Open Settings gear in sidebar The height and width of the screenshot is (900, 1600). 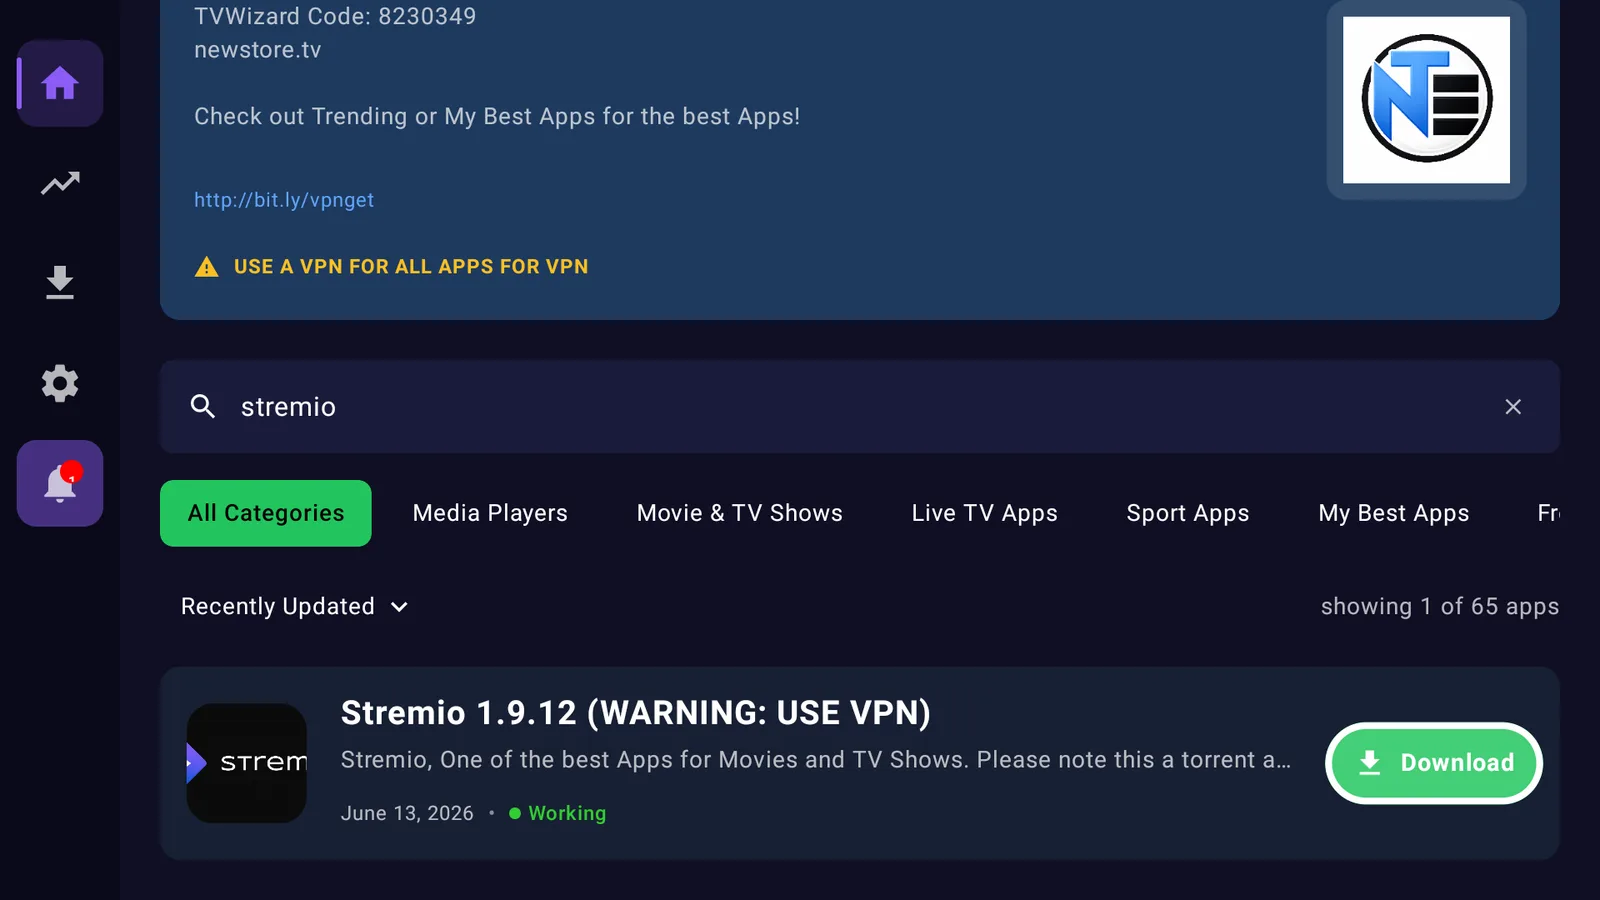click(x=60, y=383)
